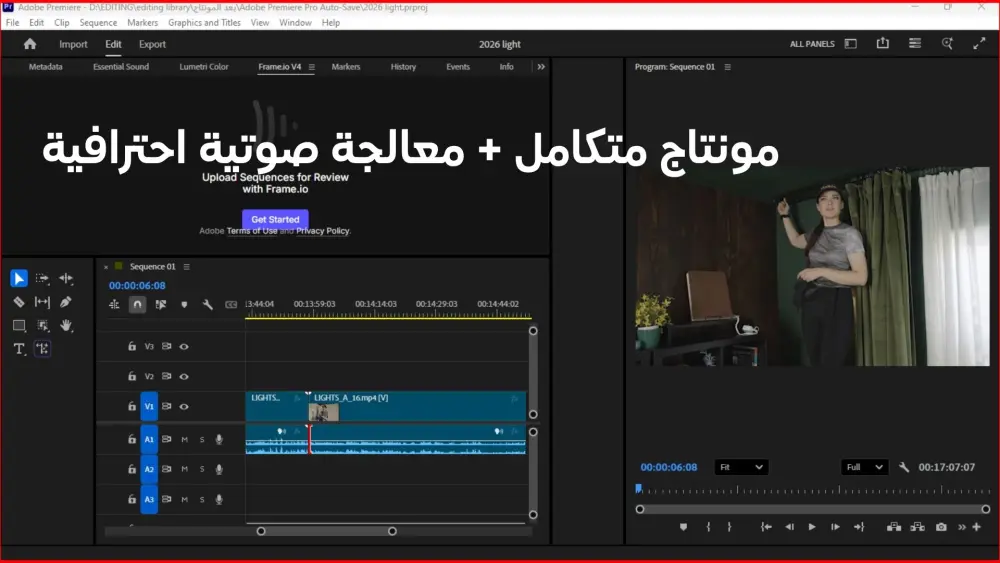Toggle V1 source patching target

[x=149, y=406]
